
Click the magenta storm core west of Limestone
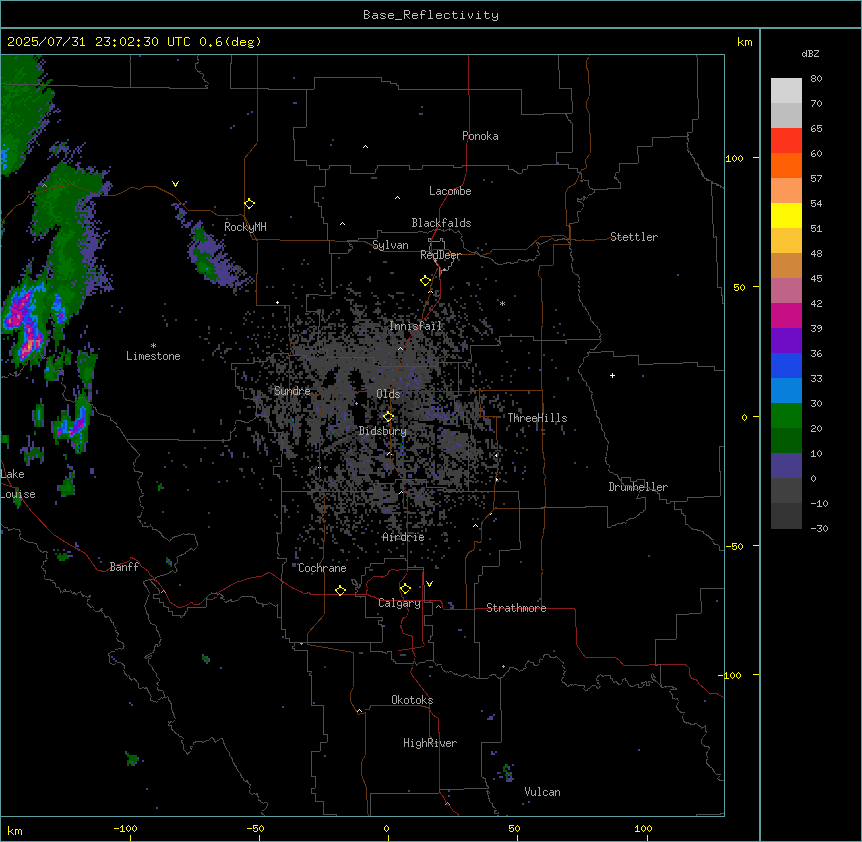[25, 322]
